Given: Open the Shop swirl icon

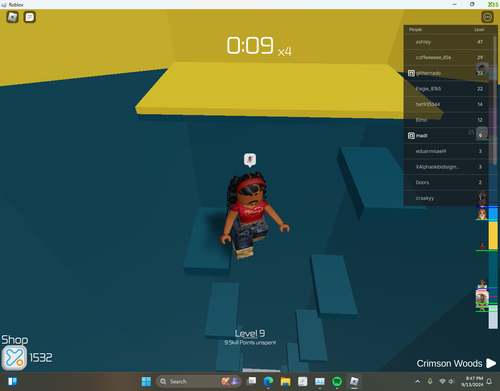Looking at the screenshot, I should pyautogui.click(x=14, y=358).
